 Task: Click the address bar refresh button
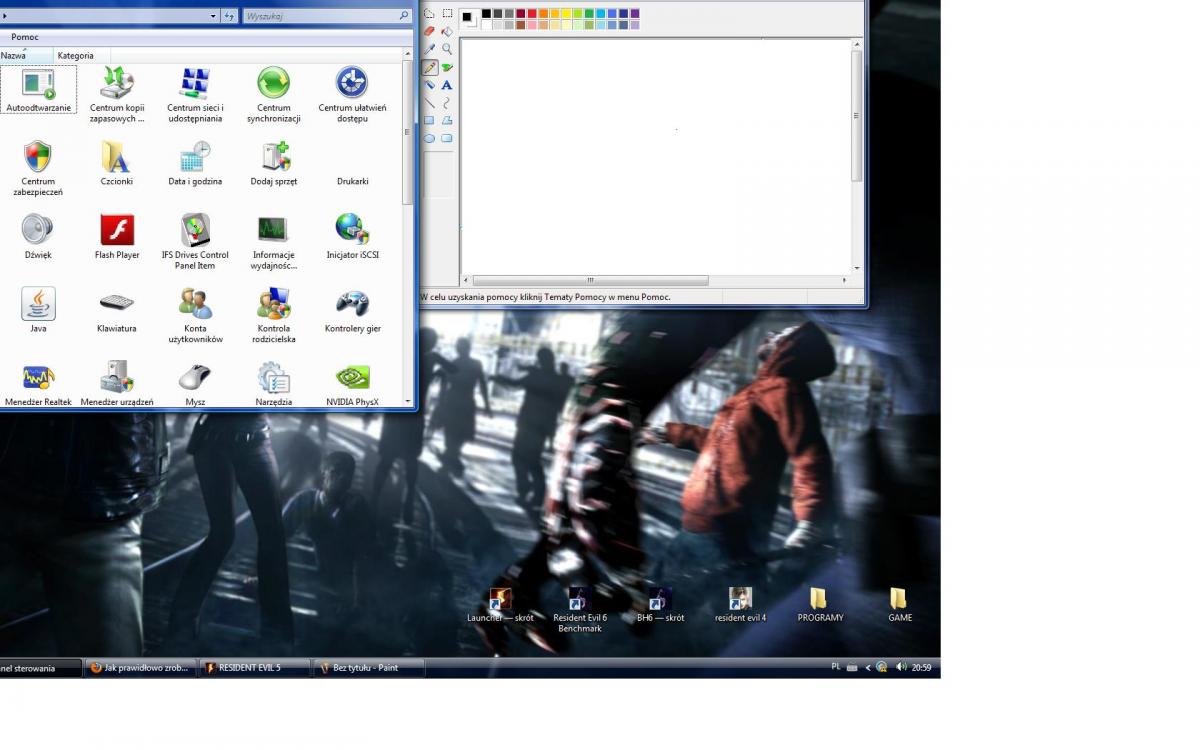(x=230, y=16)
